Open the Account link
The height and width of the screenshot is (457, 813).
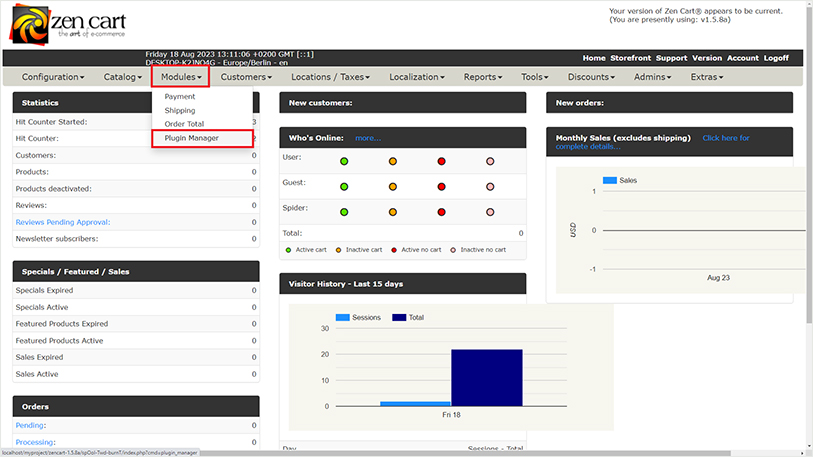[x=742, y=58]
